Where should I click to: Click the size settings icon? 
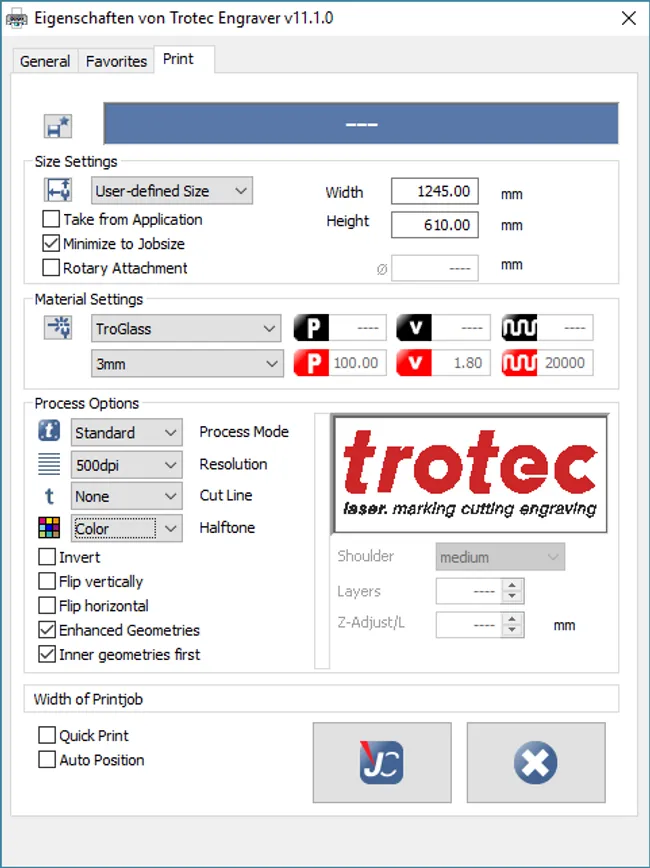[x=58, y=190]
